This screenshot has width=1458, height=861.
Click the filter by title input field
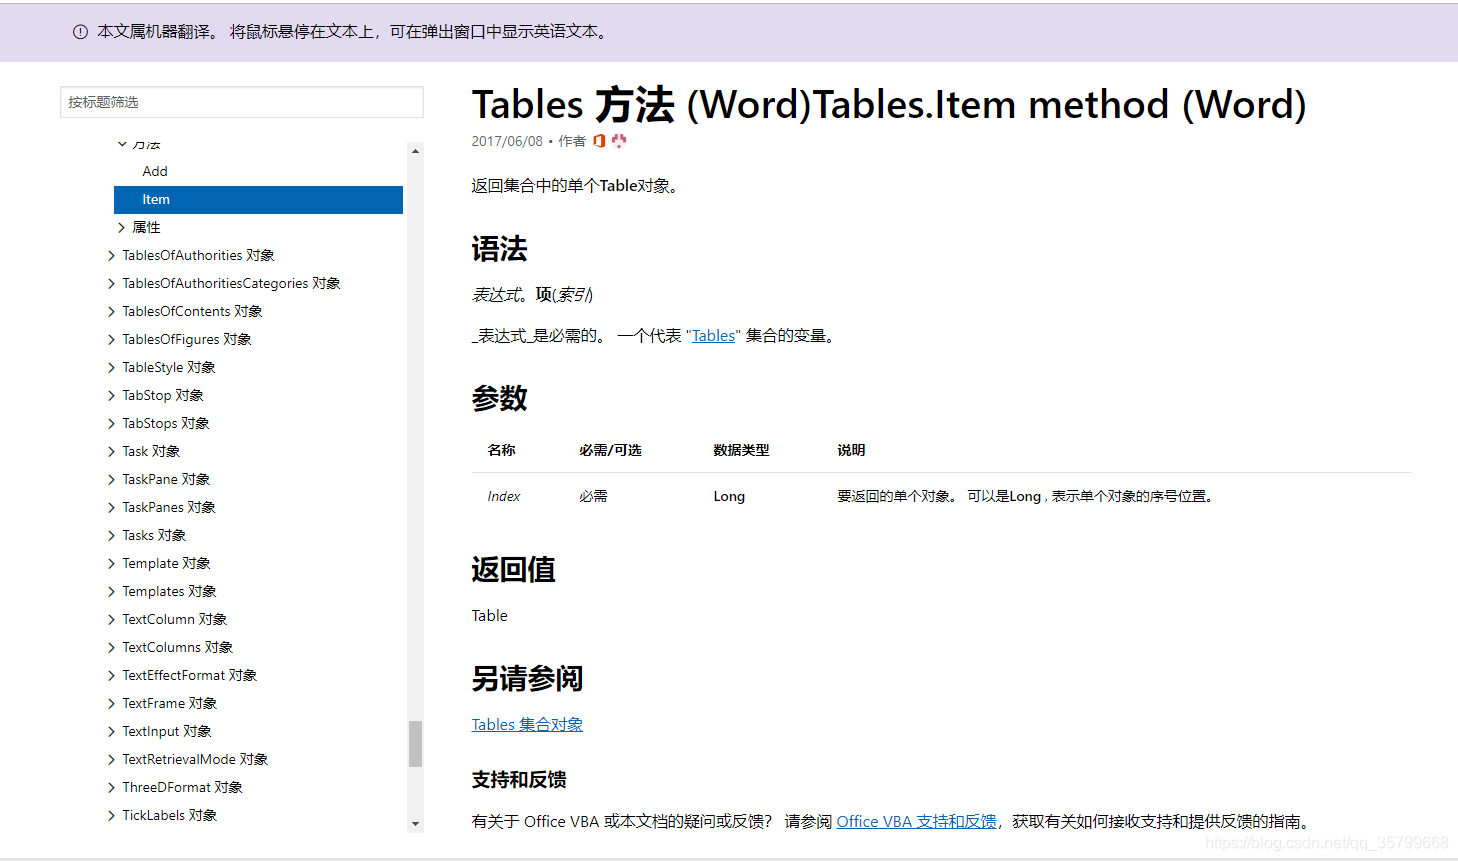click(242, 102)
